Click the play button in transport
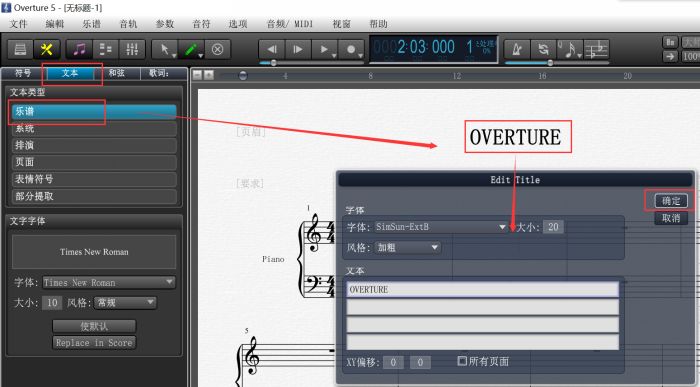Screen dimensions: 700x387 click(x=325, y=49)
